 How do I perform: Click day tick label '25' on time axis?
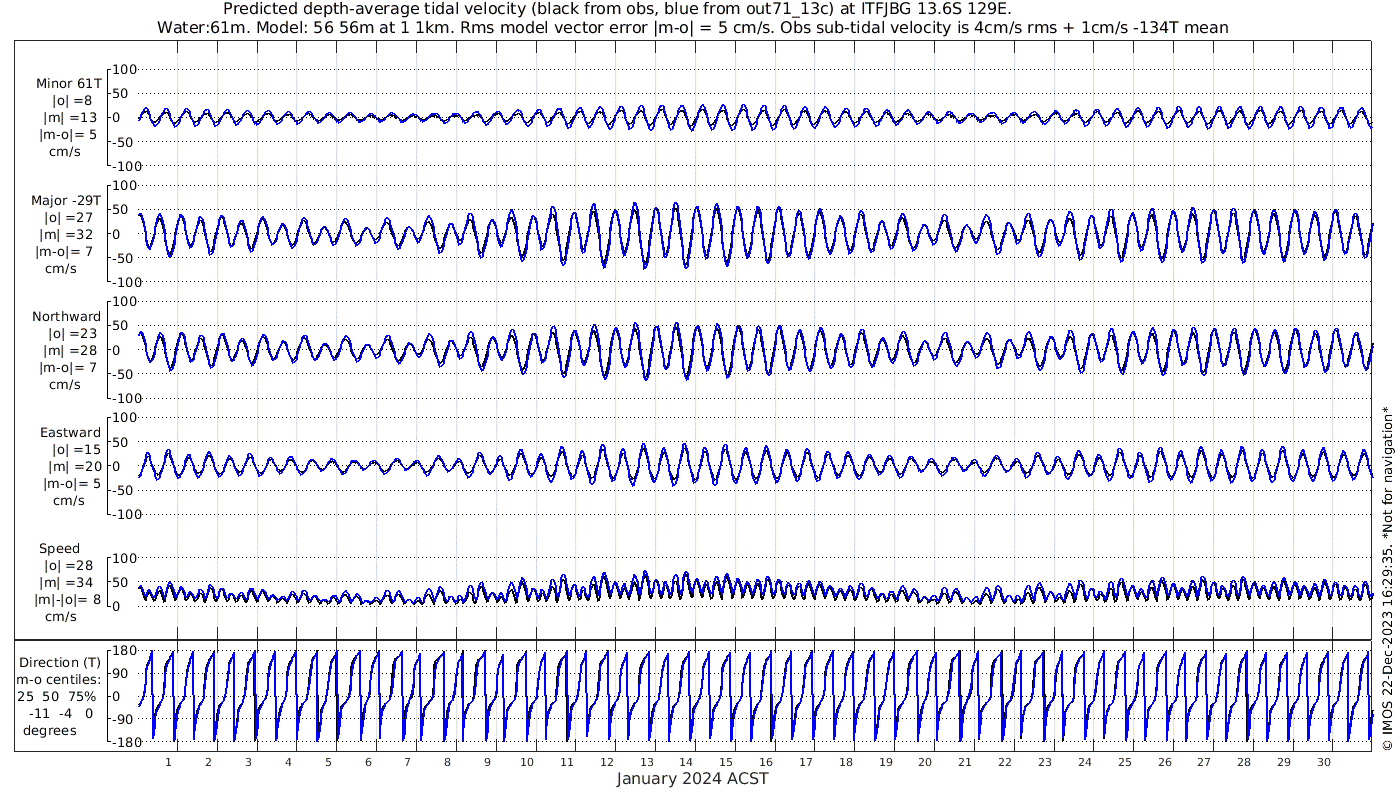(1125, 762)
